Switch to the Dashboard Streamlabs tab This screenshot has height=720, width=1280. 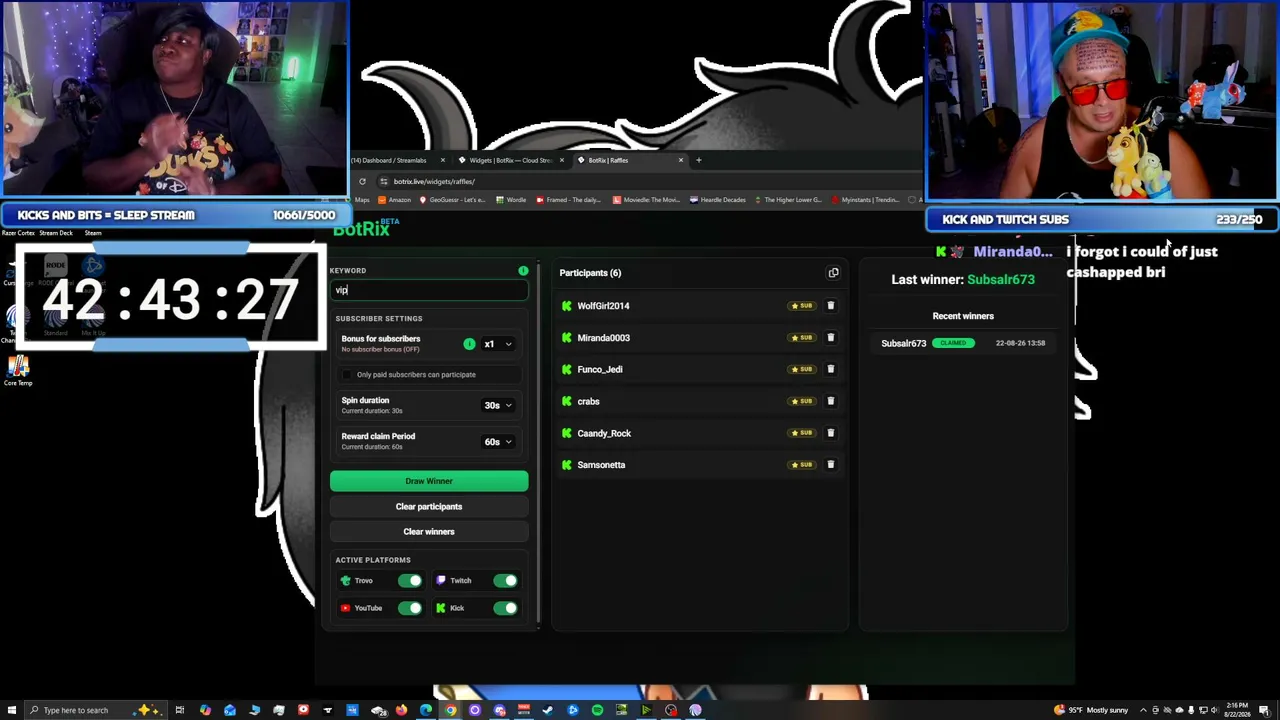[398, 160]
